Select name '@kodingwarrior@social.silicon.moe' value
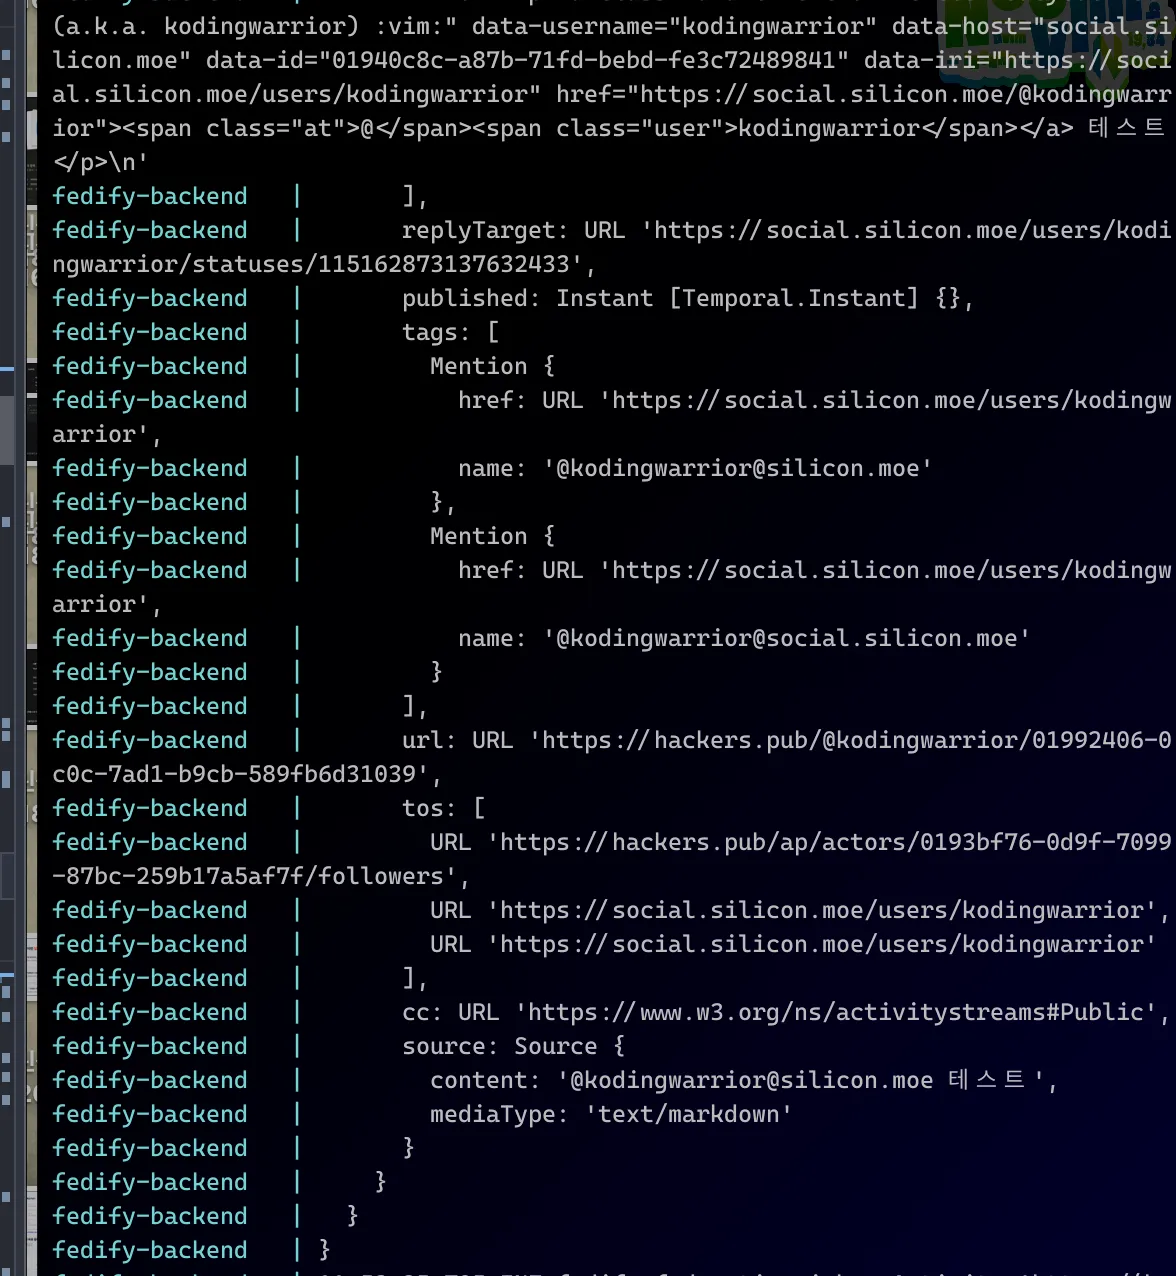The image size is (1176, 1276). pyautogui.click(x=787, y=638)
